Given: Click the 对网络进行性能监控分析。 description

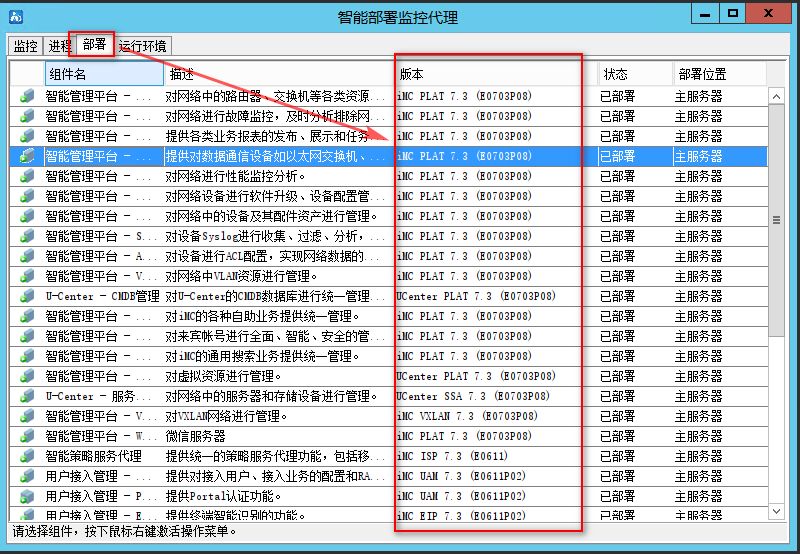Looking at the screenshot, I should pos(235,176).
